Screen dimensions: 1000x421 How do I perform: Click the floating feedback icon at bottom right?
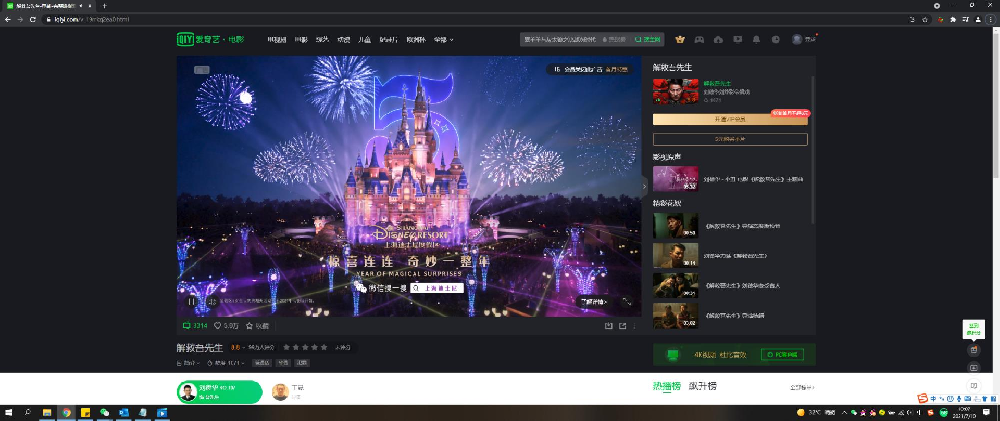coord(973,385)
